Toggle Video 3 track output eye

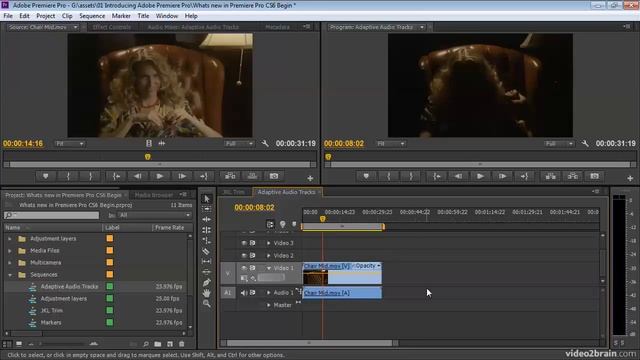[x=244, y=243]
